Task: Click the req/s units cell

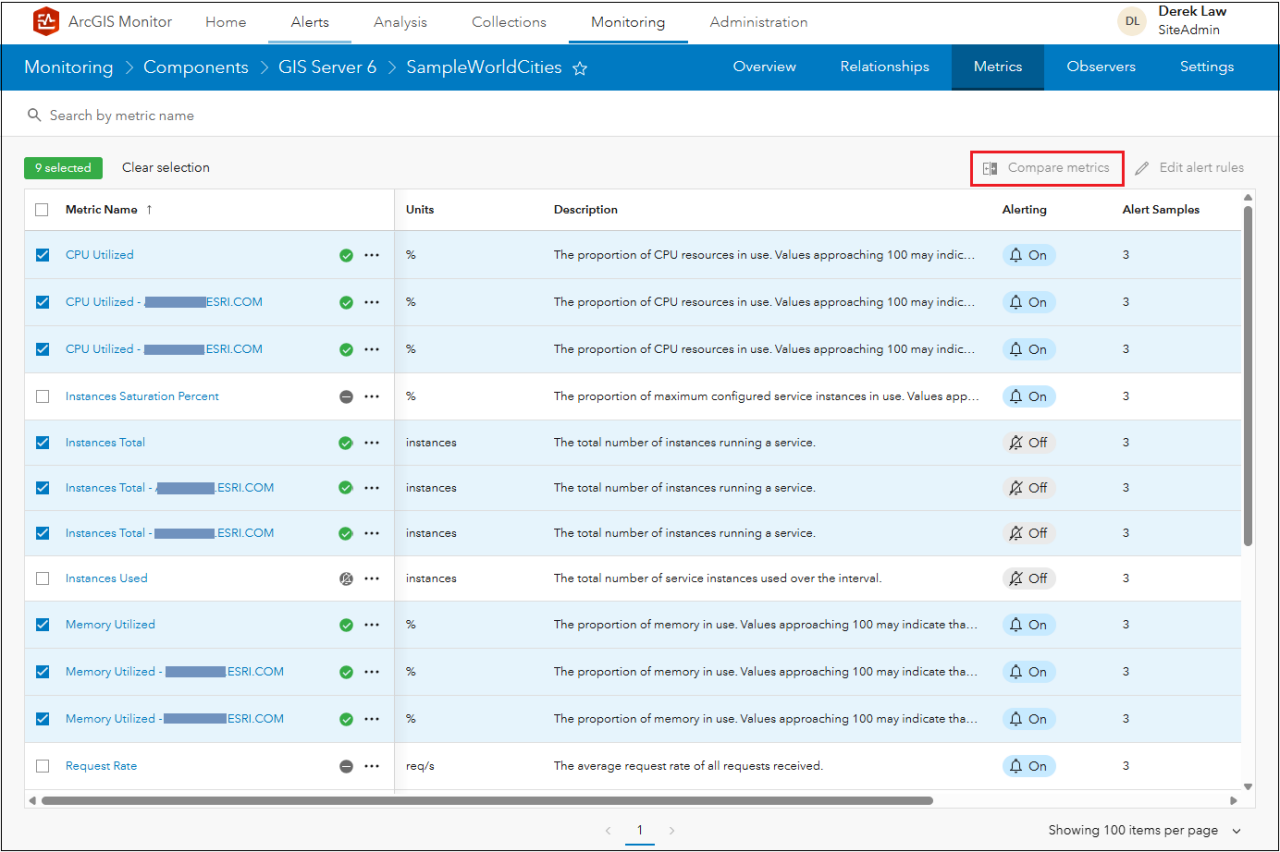Action: coord(419,766)
